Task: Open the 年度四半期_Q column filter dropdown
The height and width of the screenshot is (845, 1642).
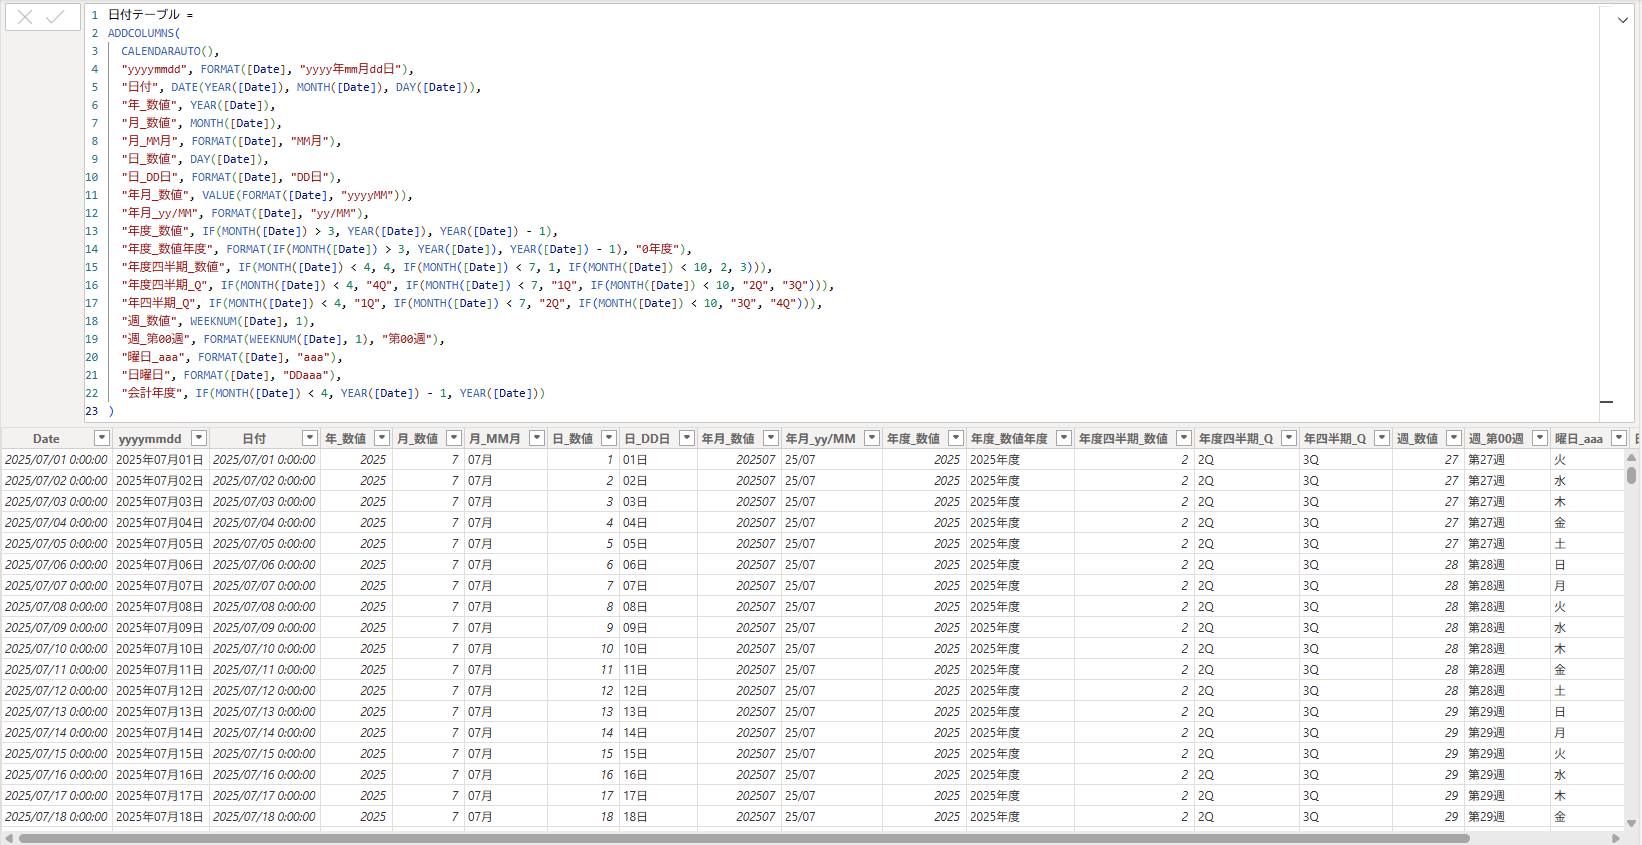Action: (1288, 438)
